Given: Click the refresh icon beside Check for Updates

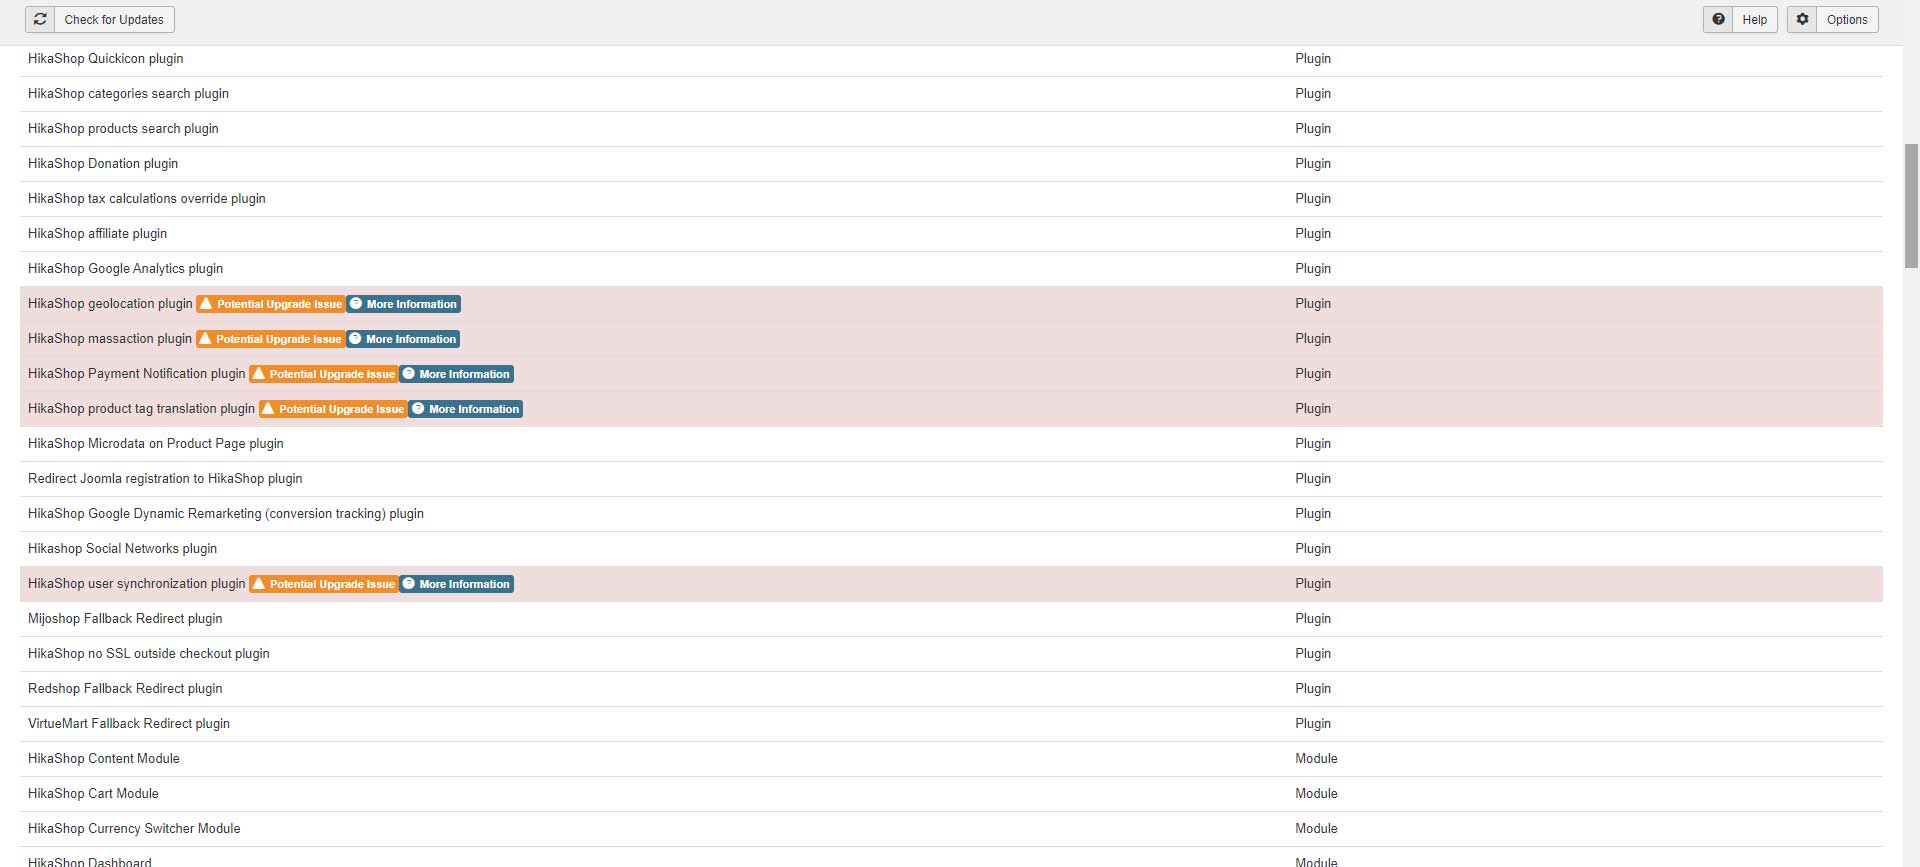Looking at the screenshot, I should tap(40, 19).
